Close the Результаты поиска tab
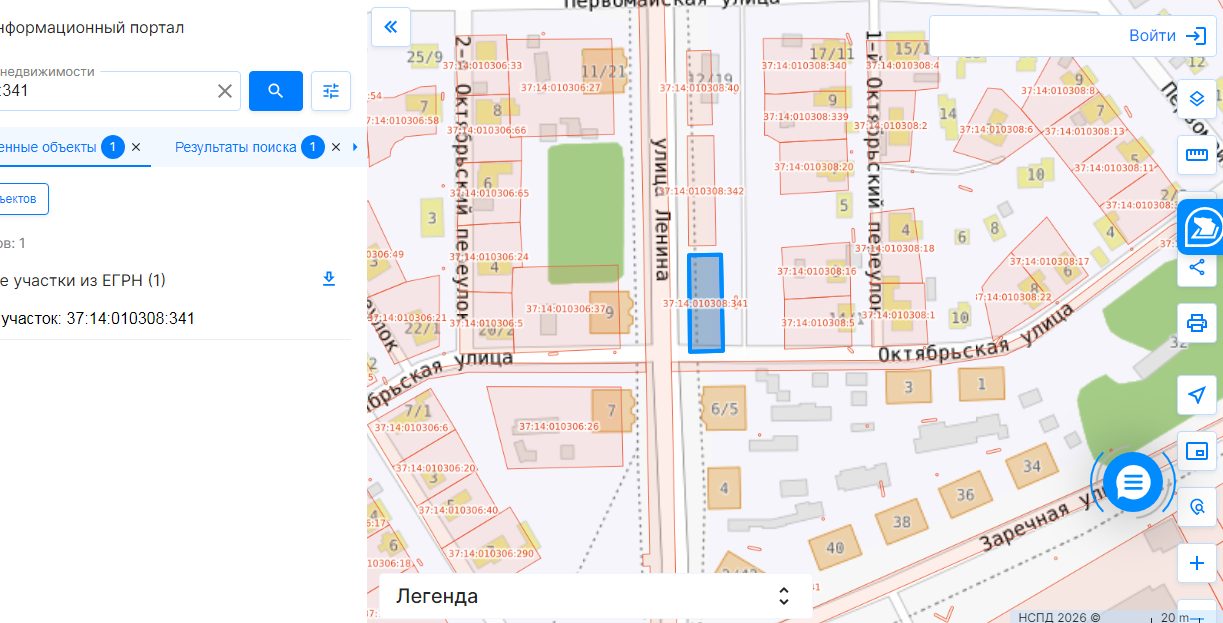This screenshot has width=1223, height=623. [x=336, y=147]
